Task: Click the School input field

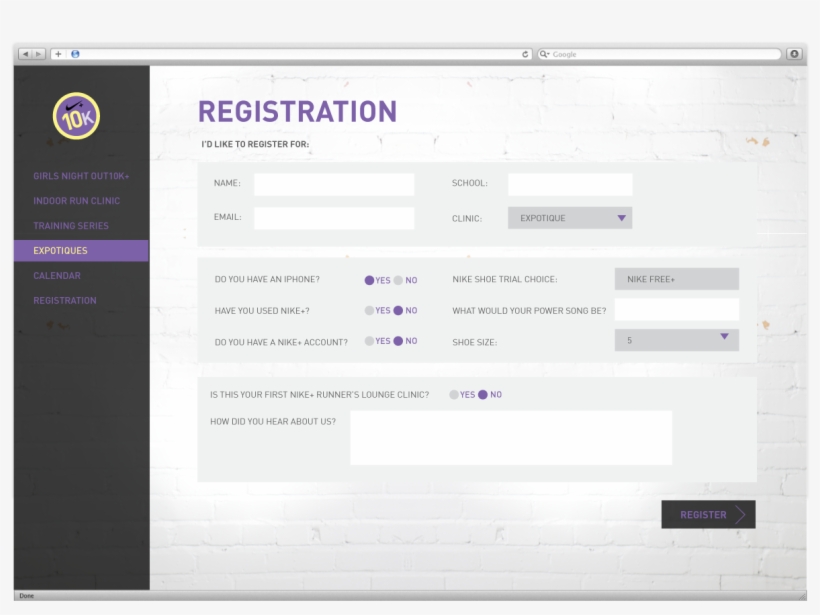Action: coord(570,185)
